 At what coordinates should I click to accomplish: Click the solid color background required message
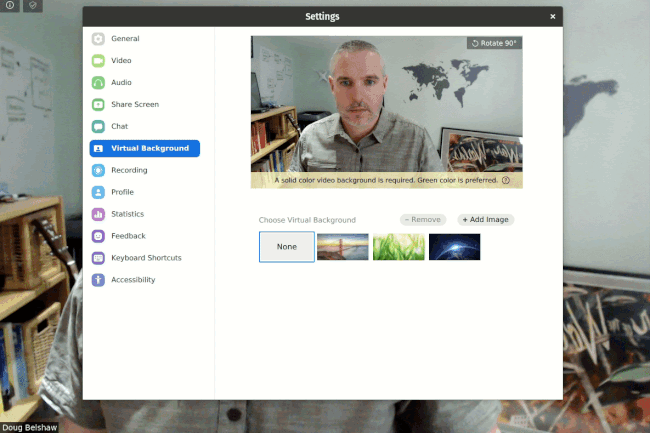(386, 180)
